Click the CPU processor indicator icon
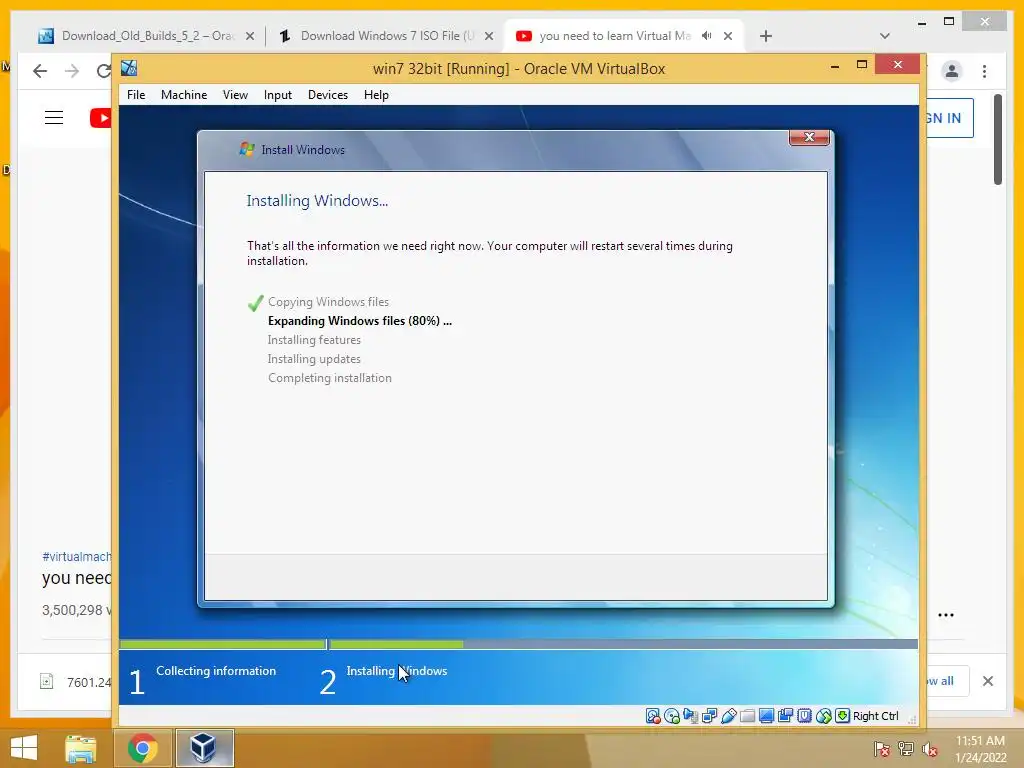 (x=805, y=716)
